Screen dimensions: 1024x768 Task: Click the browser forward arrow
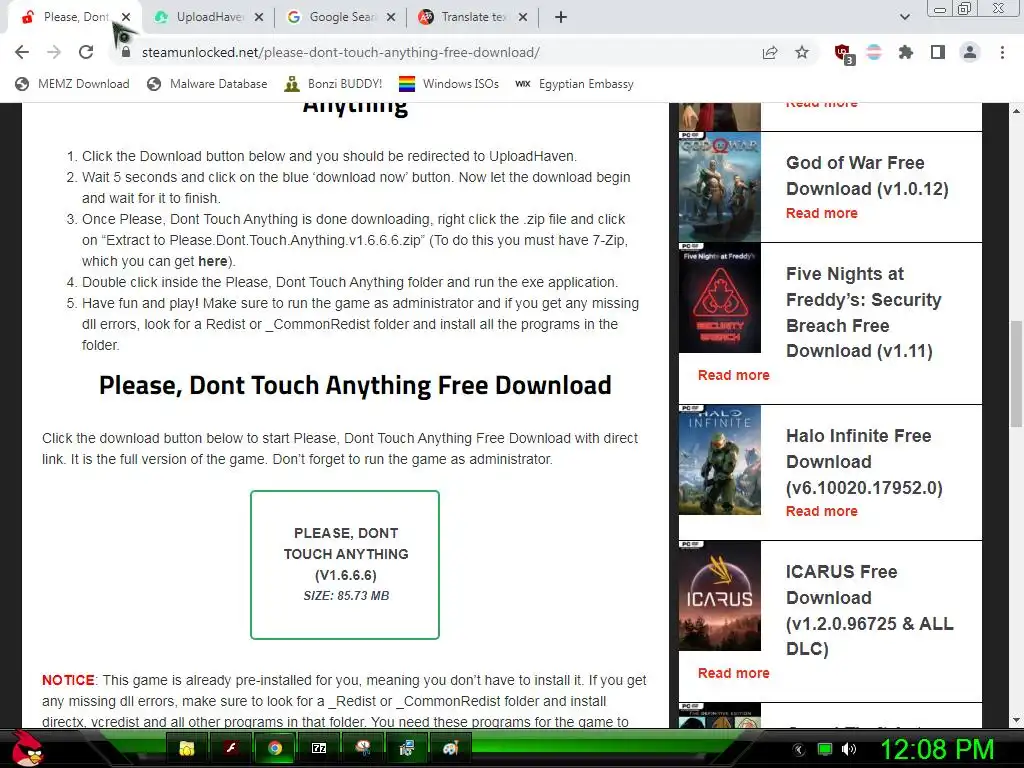coord(54,52)
